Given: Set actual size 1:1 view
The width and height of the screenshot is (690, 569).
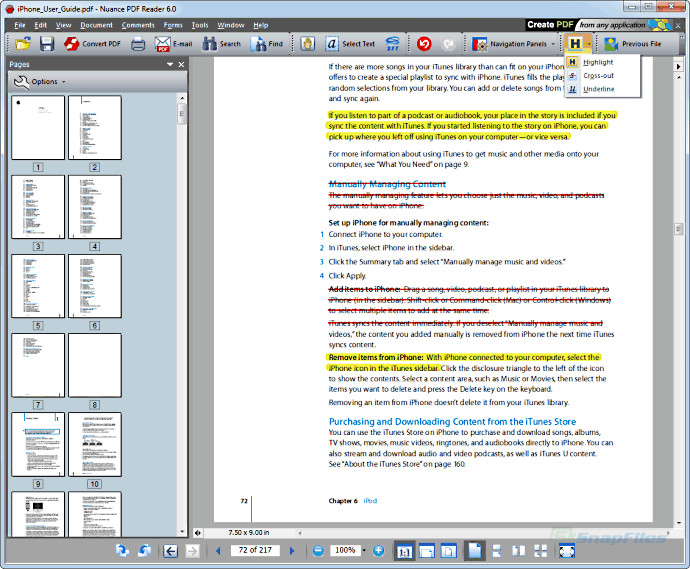Looking at the screenshot, I should click(404, 551).
